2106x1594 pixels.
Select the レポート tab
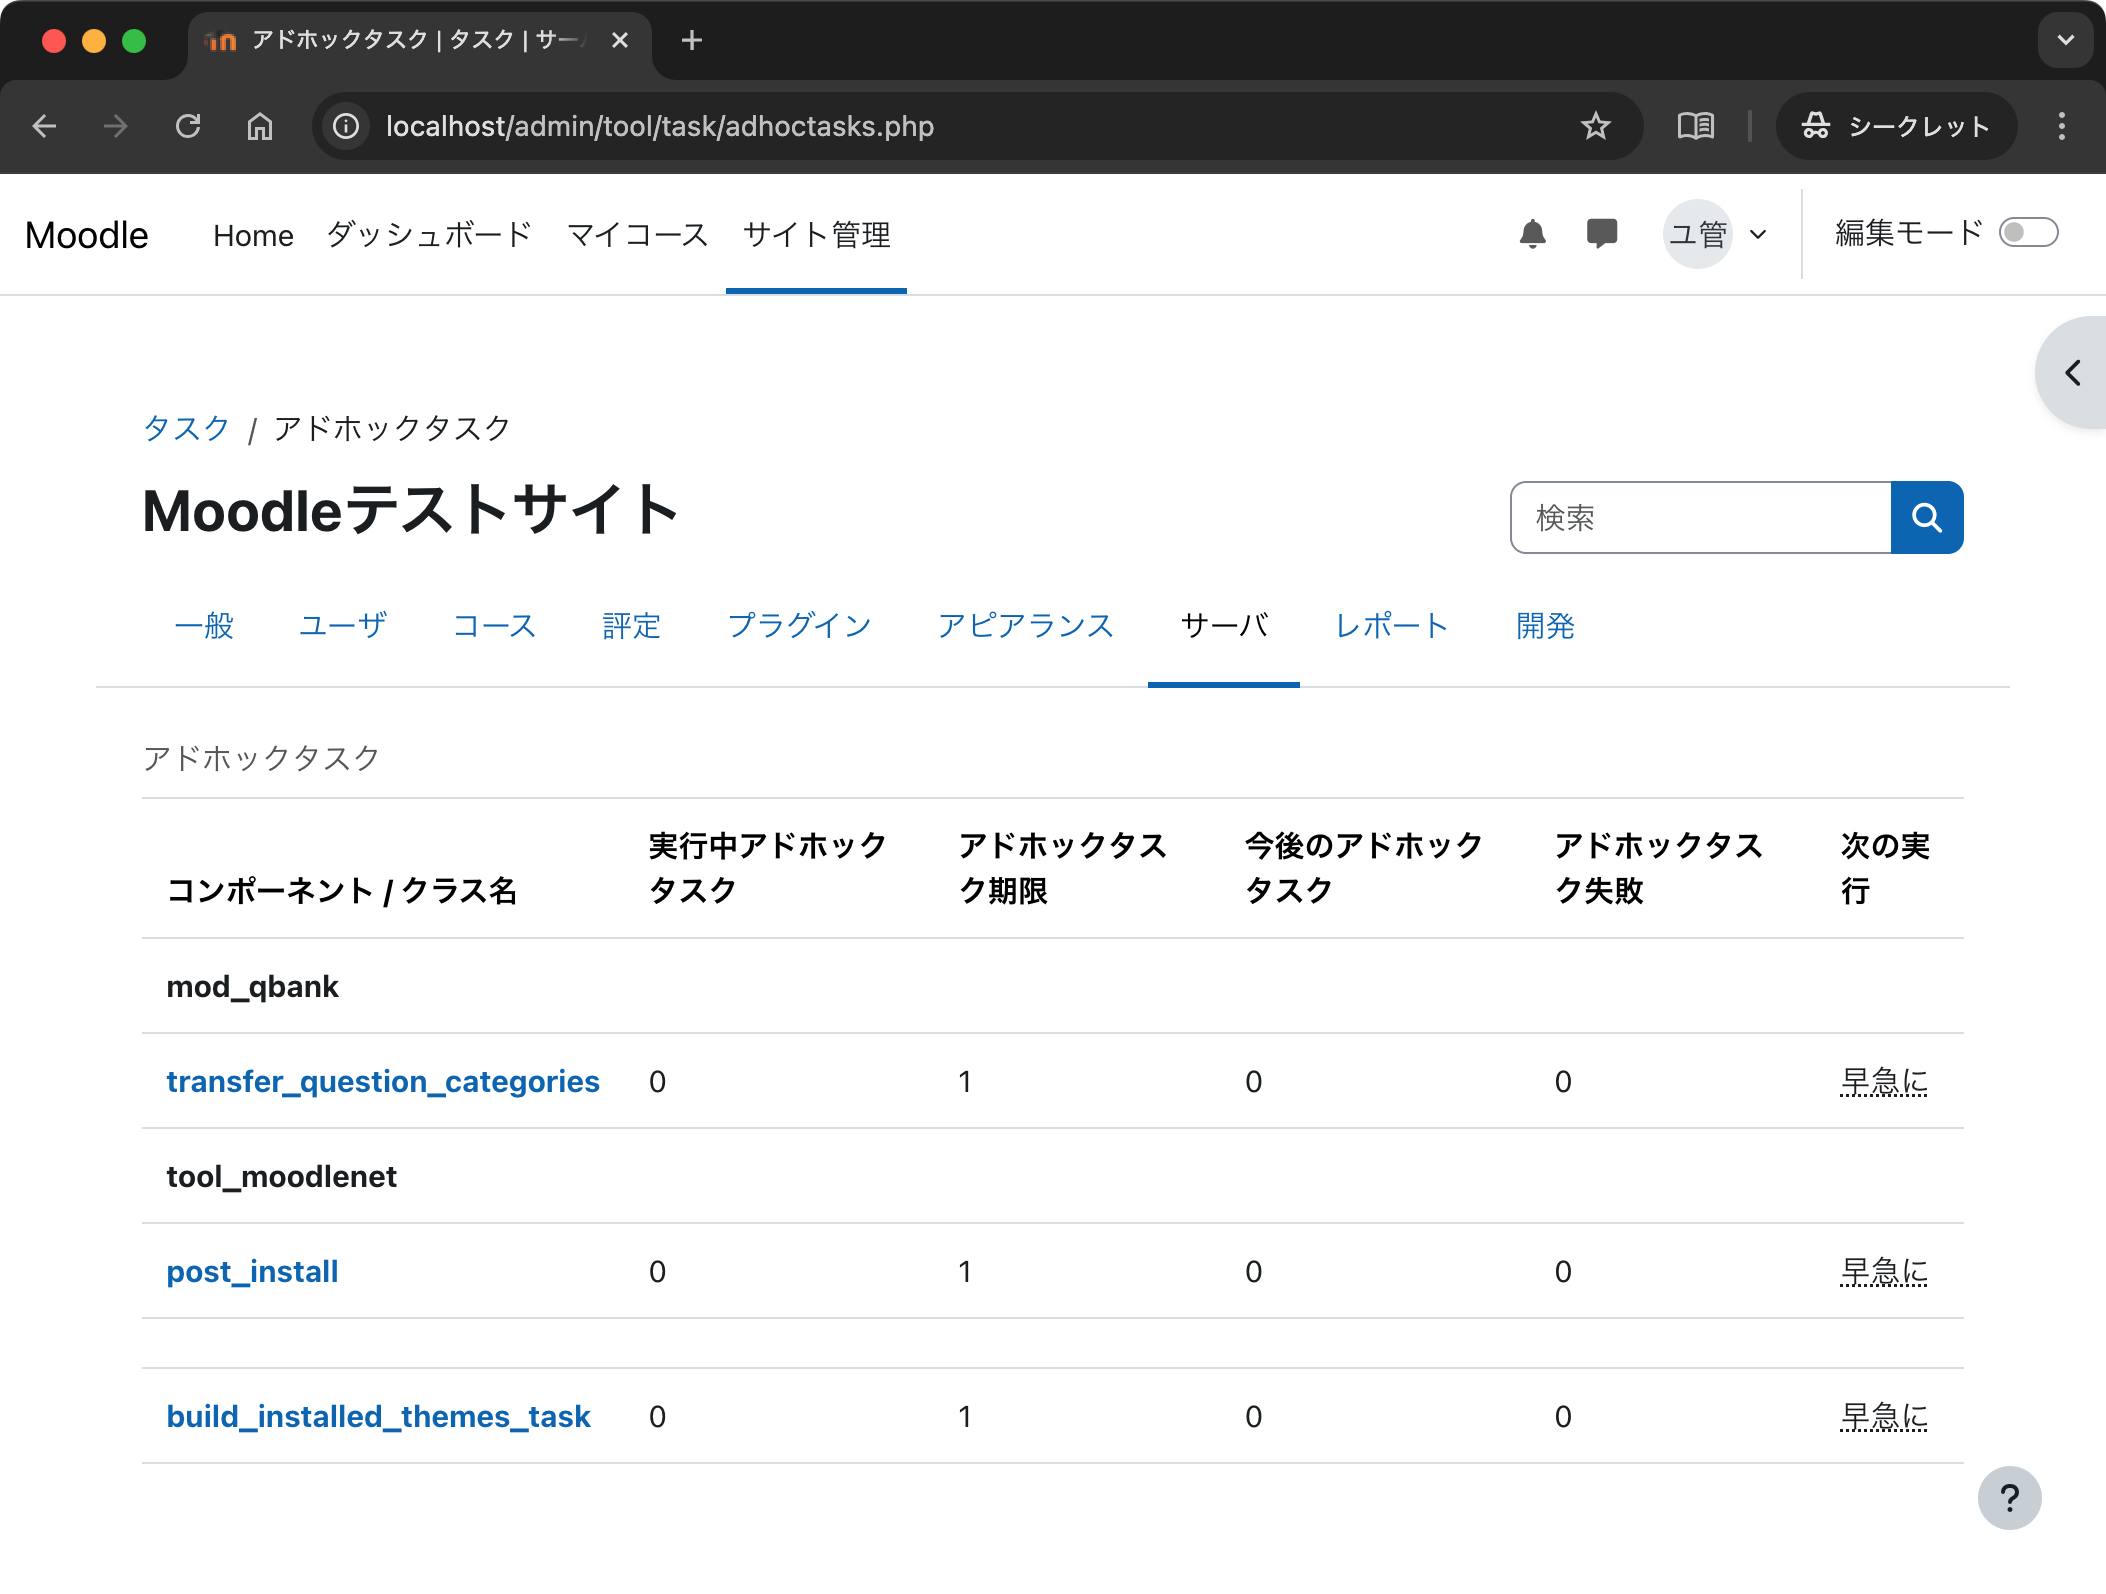click(1391, 626)
